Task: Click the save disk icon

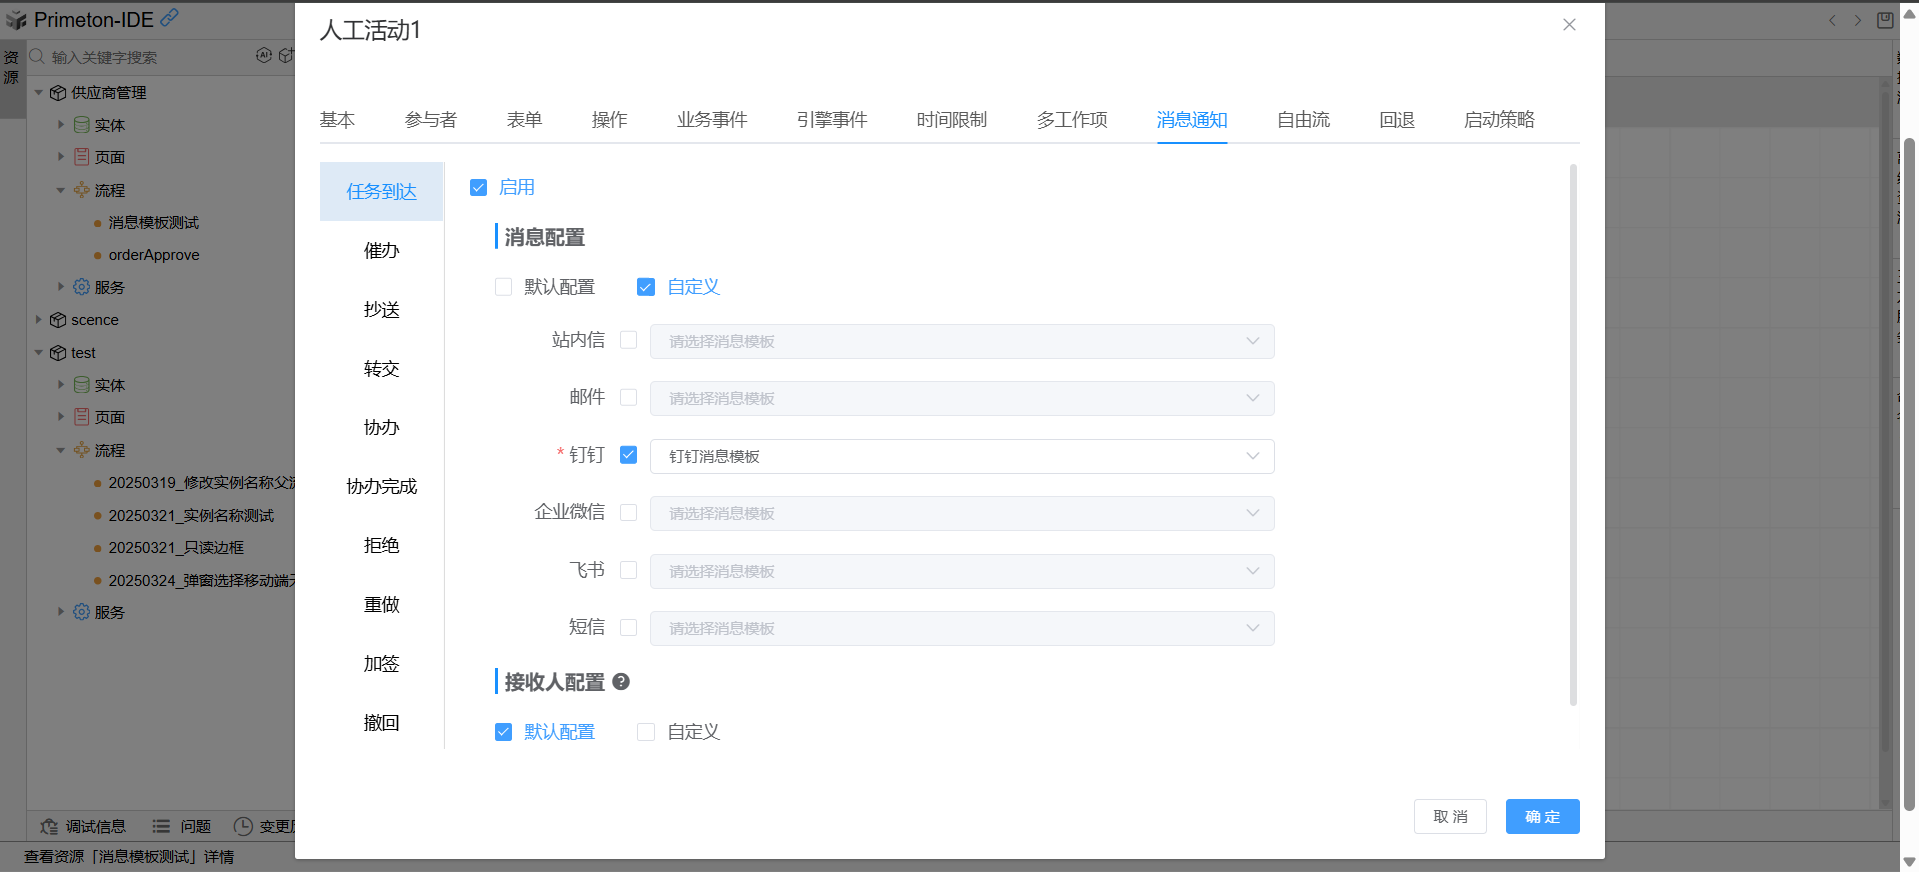Action: [1885, 20]
